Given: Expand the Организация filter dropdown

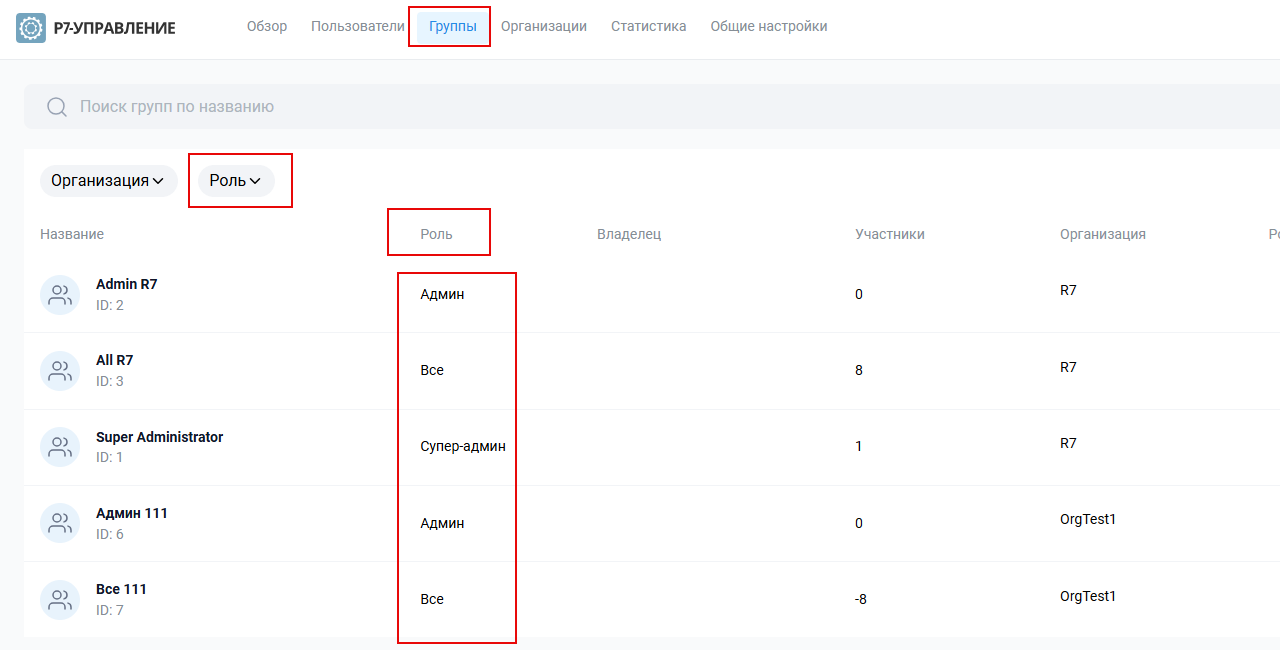Looking at the screenshot, I should 108,181.
